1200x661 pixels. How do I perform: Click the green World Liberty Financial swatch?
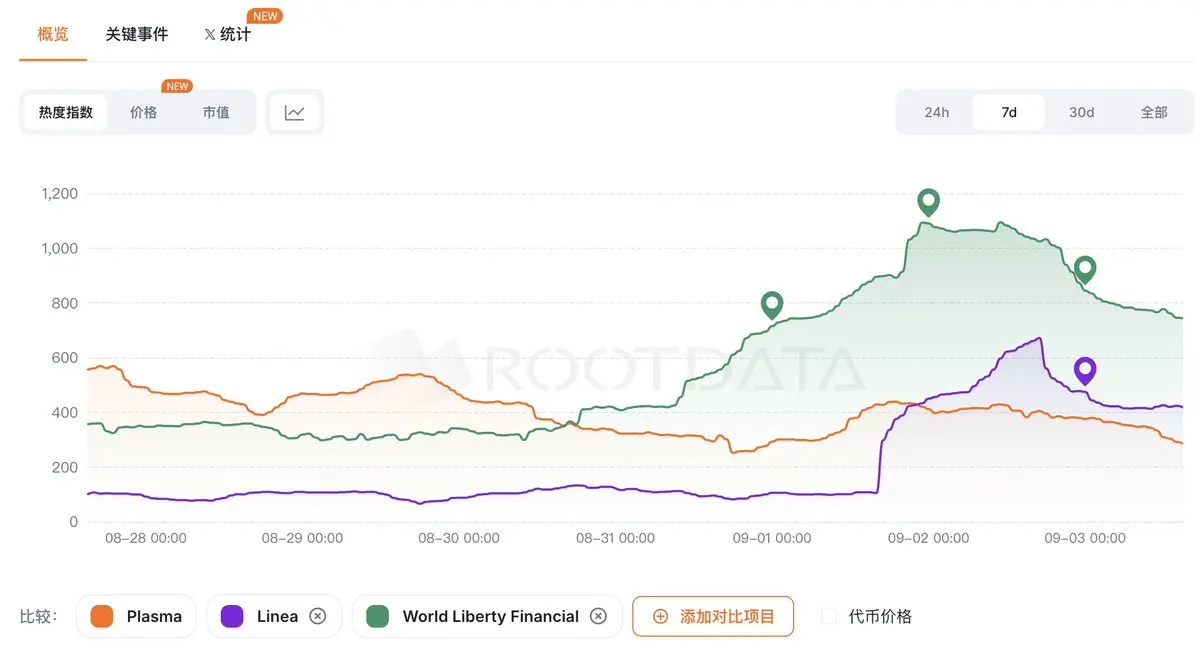coord(378,616)
